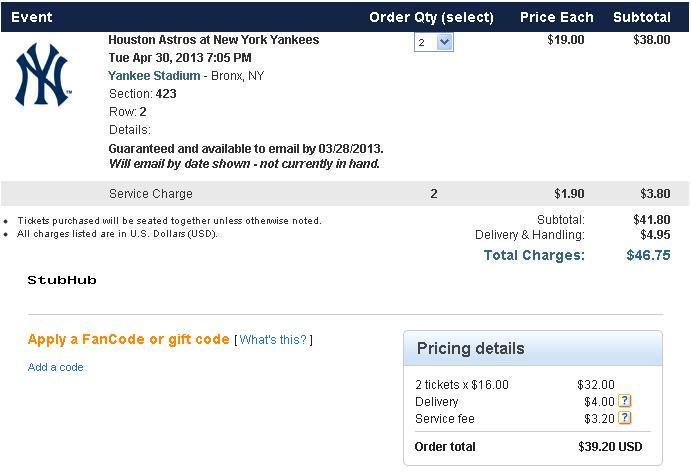This screenshot has height=473, width=691.
Task: Click the Event column header
Action: coord(32,17)
